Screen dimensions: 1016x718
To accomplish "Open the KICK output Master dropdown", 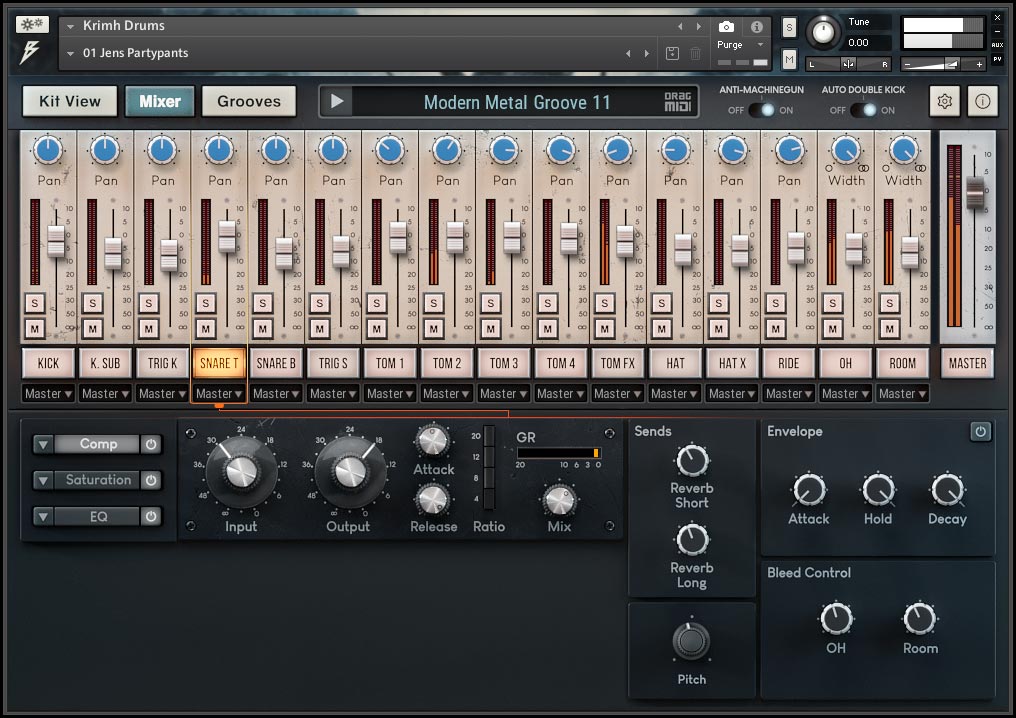I will pos(48,393).
